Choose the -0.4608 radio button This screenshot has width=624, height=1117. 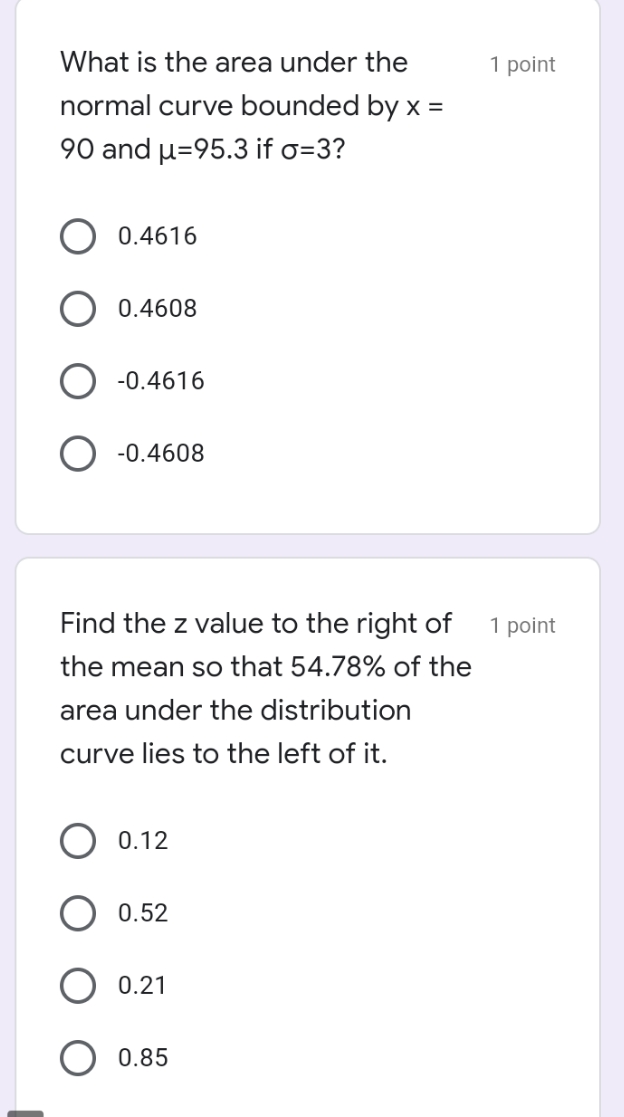pos(77,453)
